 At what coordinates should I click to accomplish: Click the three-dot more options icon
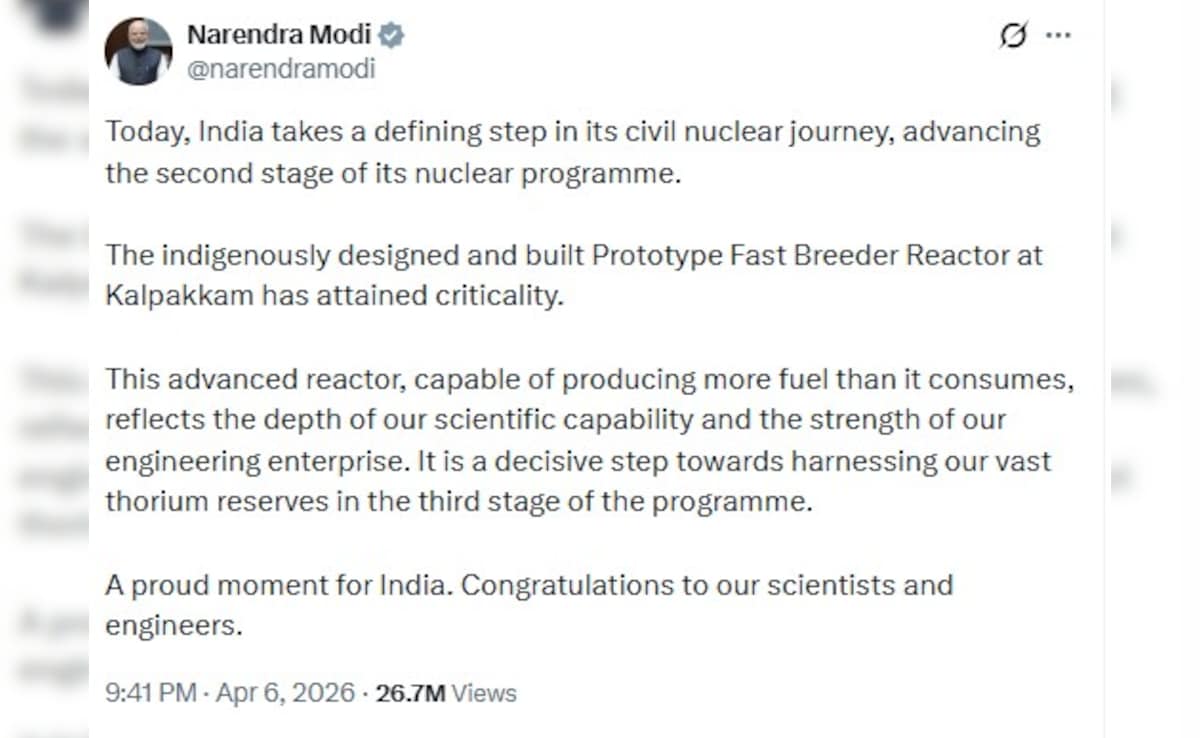(1057, 34)
